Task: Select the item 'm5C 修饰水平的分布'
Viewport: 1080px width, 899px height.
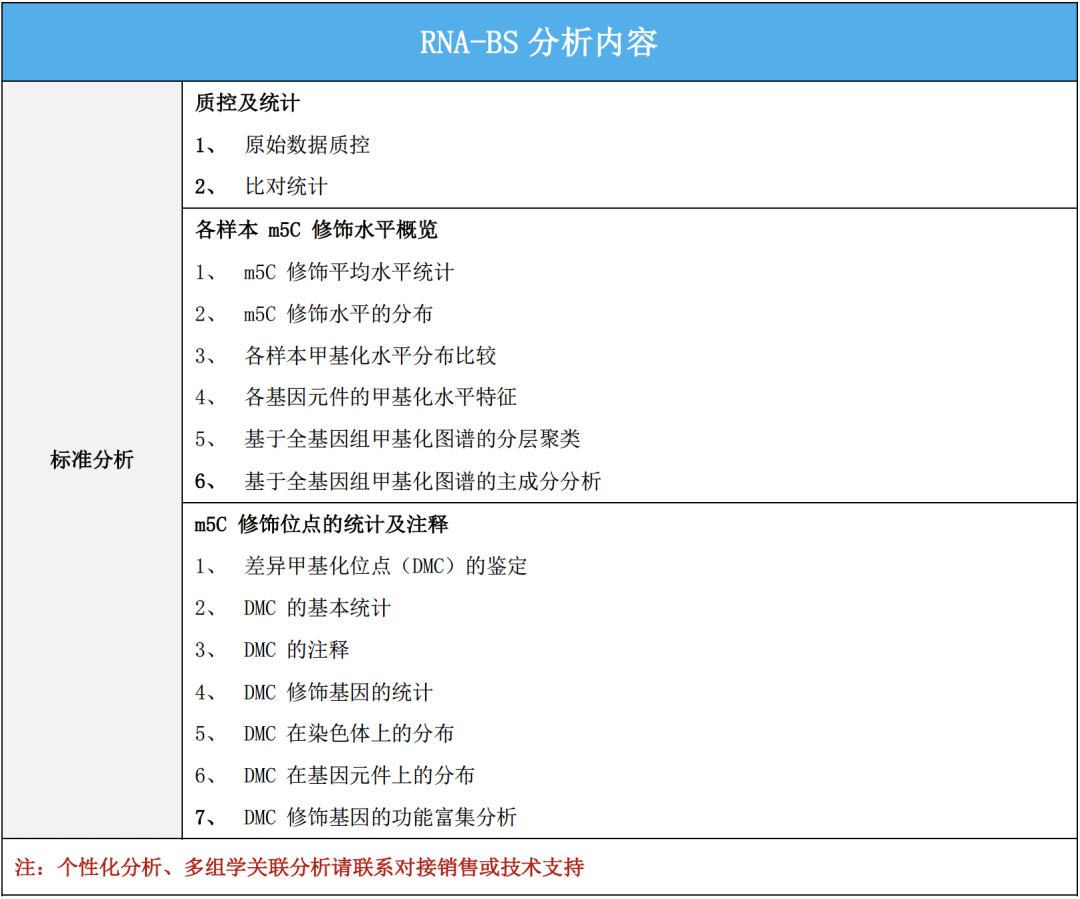Action: 338,314
